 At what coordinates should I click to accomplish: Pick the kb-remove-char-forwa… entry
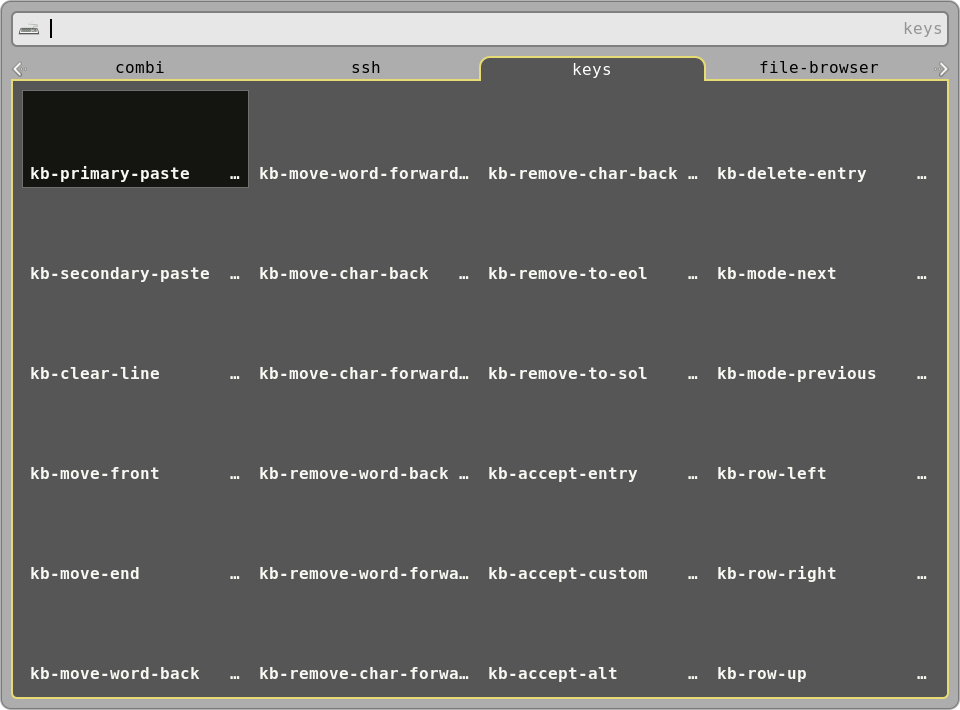[364, 638]
